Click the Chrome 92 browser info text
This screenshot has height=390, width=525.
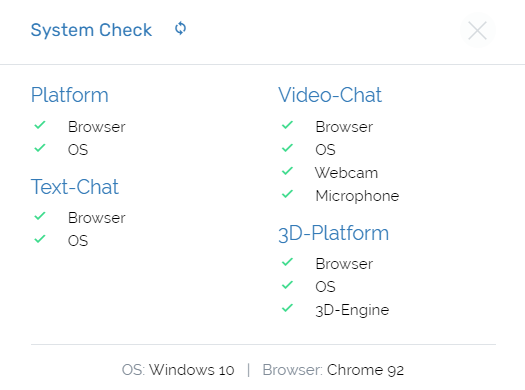point(365,370)
